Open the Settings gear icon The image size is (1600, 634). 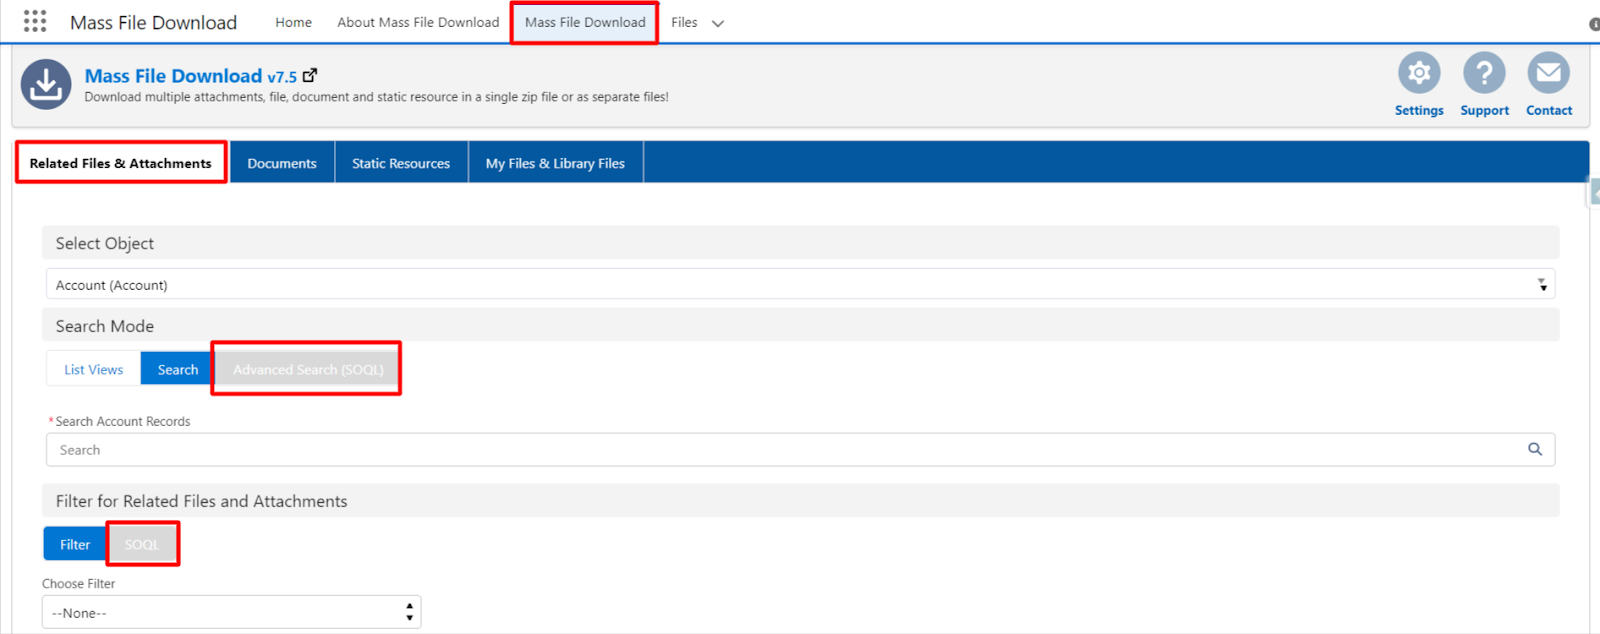pyautogui.click(x=1419, y=73)
